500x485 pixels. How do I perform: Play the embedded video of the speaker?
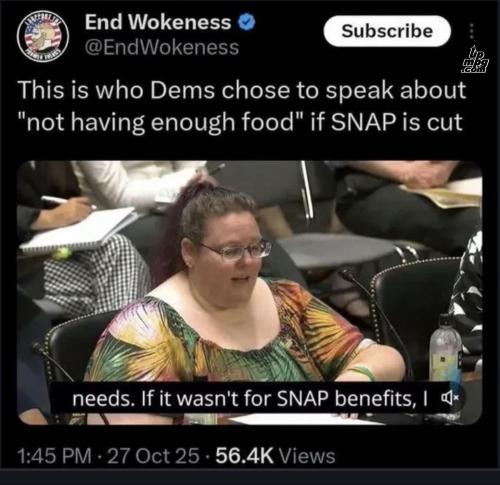(249, 293)
